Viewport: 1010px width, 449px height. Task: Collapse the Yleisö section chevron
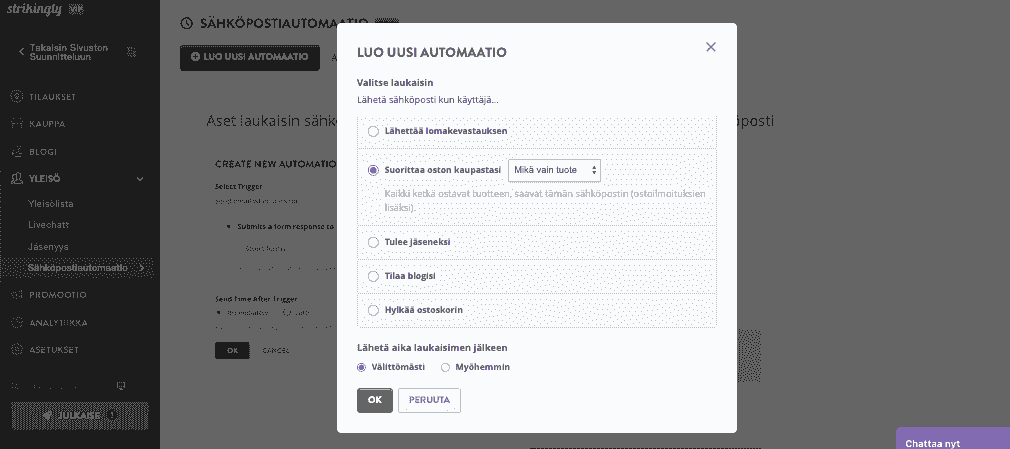[x=140, y=179]
